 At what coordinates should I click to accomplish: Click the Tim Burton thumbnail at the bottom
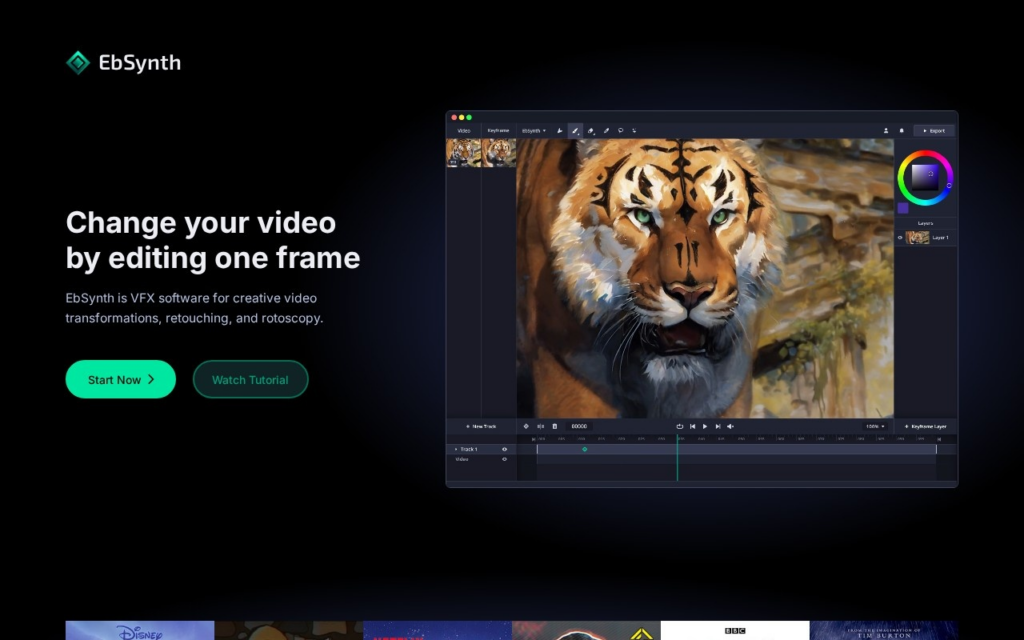884,630
